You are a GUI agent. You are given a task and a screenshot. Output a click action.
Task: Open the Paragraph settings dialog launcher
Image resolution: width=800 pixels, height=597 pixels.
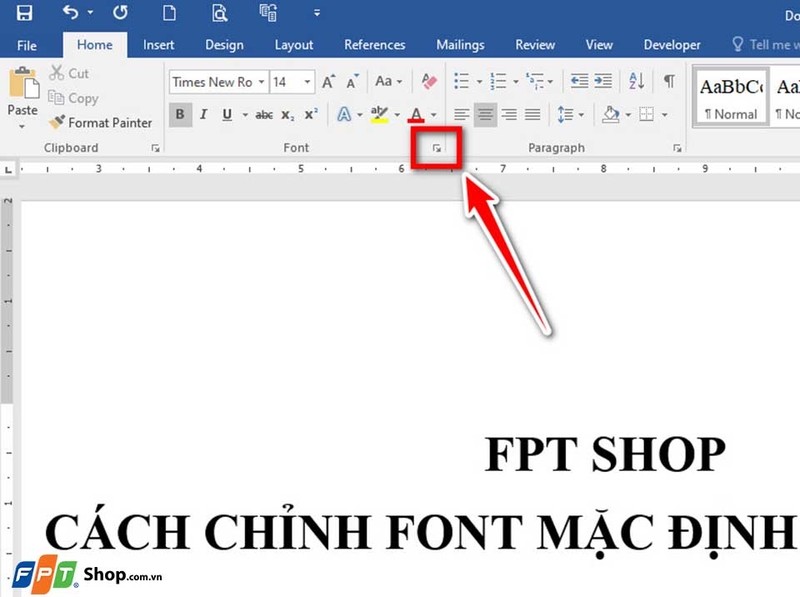coord(677,148)
